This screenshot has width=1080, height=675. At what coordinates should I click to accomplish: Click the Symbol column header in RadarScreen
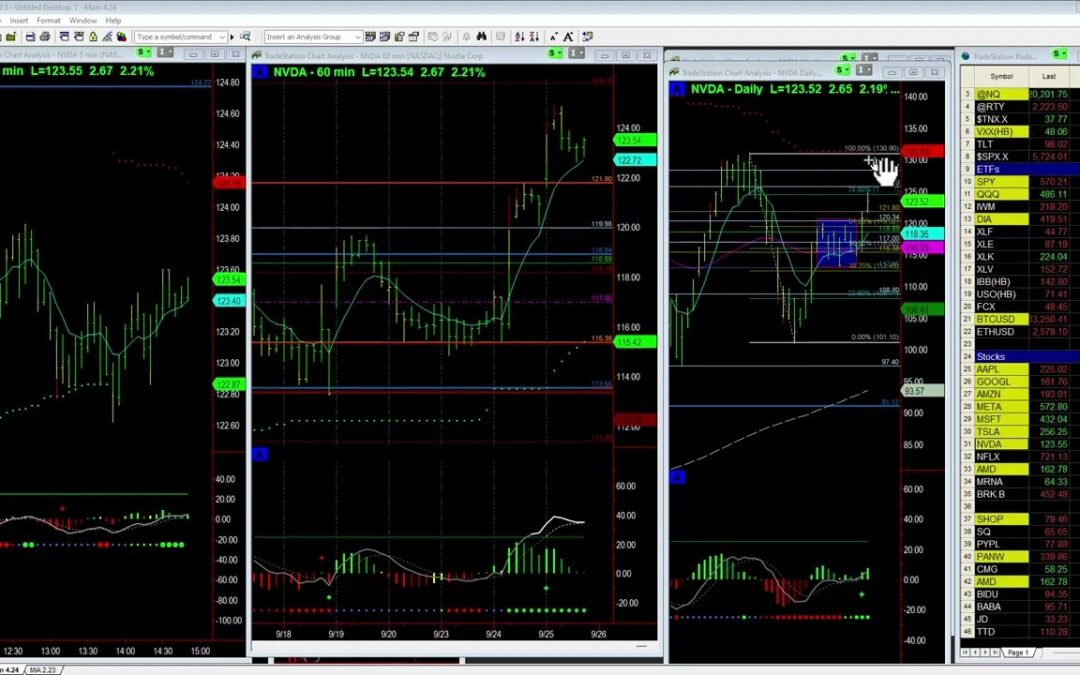coord(1001,76)
